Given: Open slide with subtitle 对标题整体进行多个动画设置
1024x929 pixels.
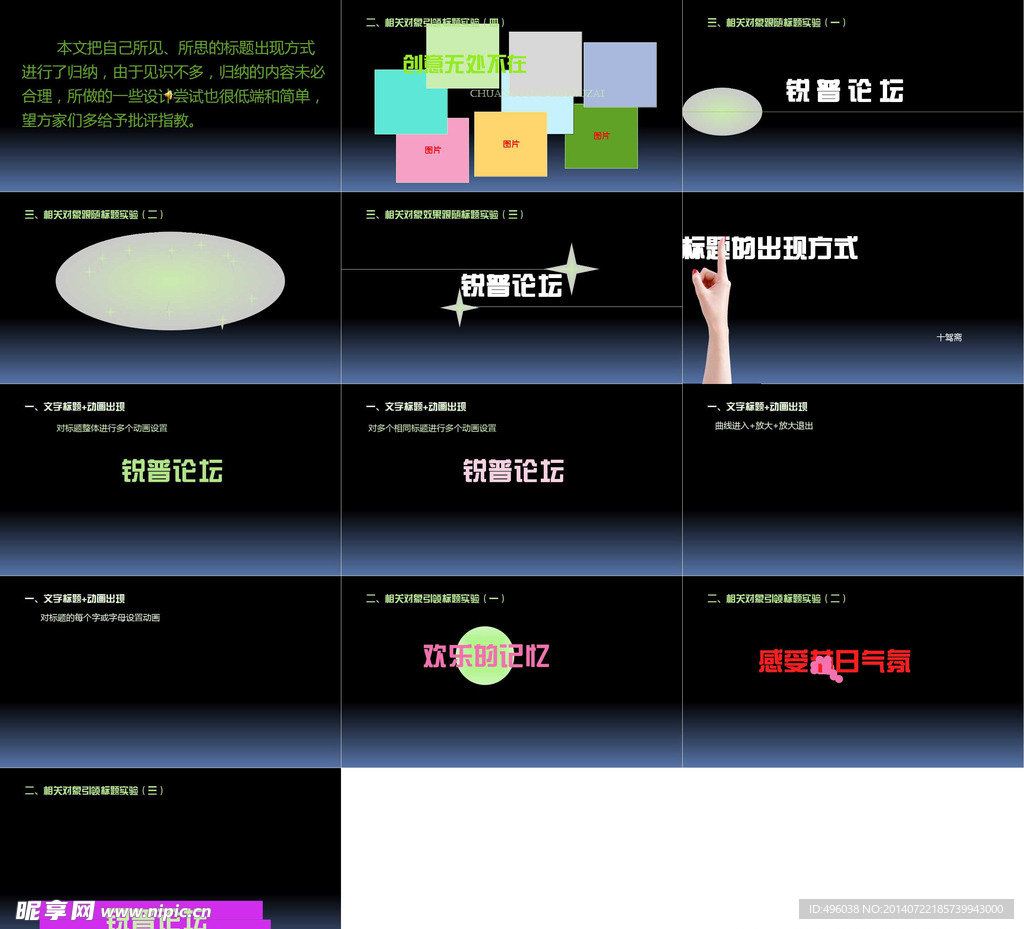Looking at the screenshot, I should pos(170,480).
